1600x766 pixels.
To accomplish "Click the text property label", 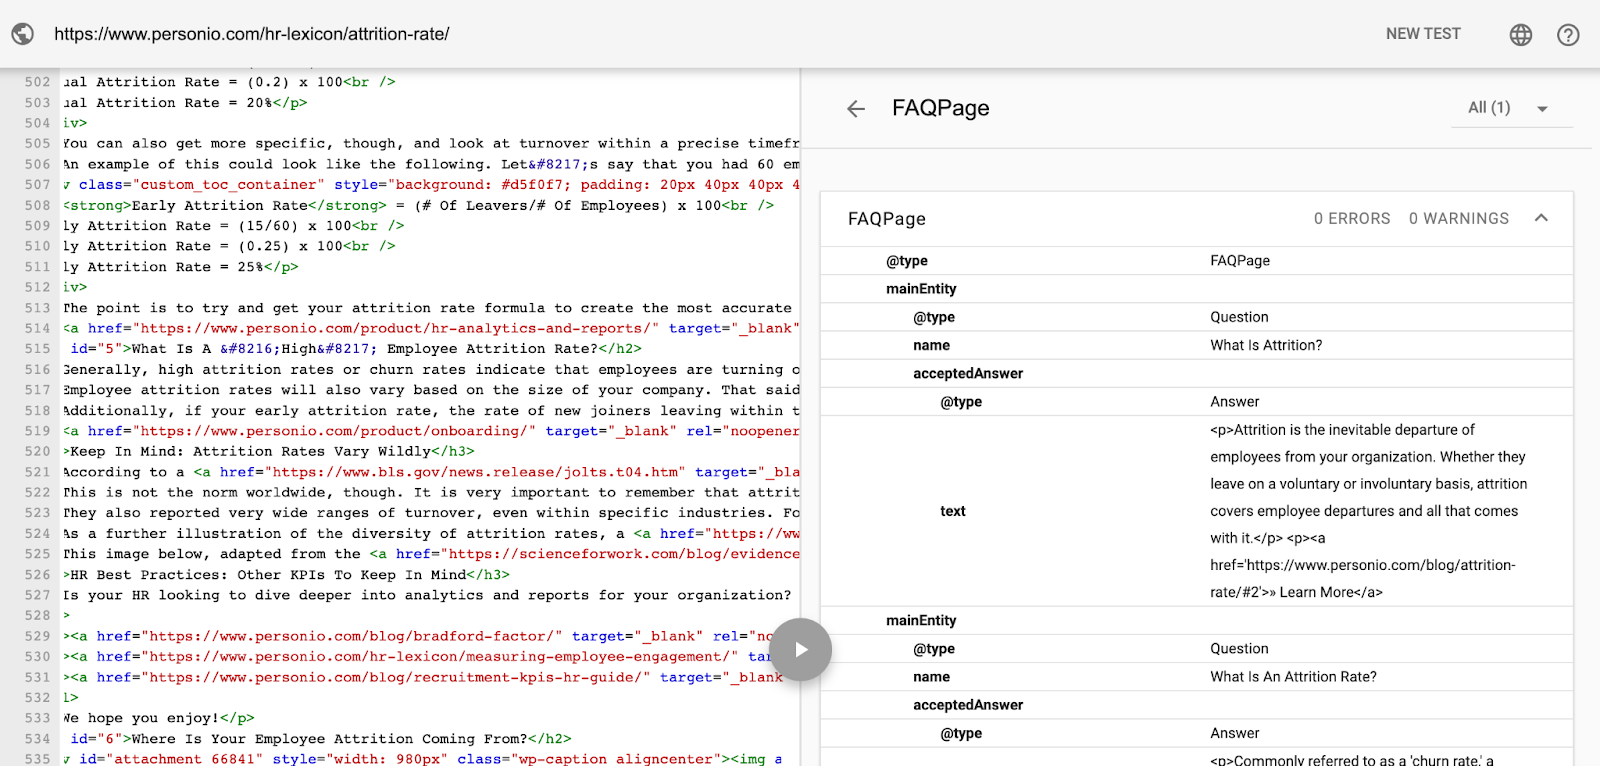I will click(x=953, y=511).
